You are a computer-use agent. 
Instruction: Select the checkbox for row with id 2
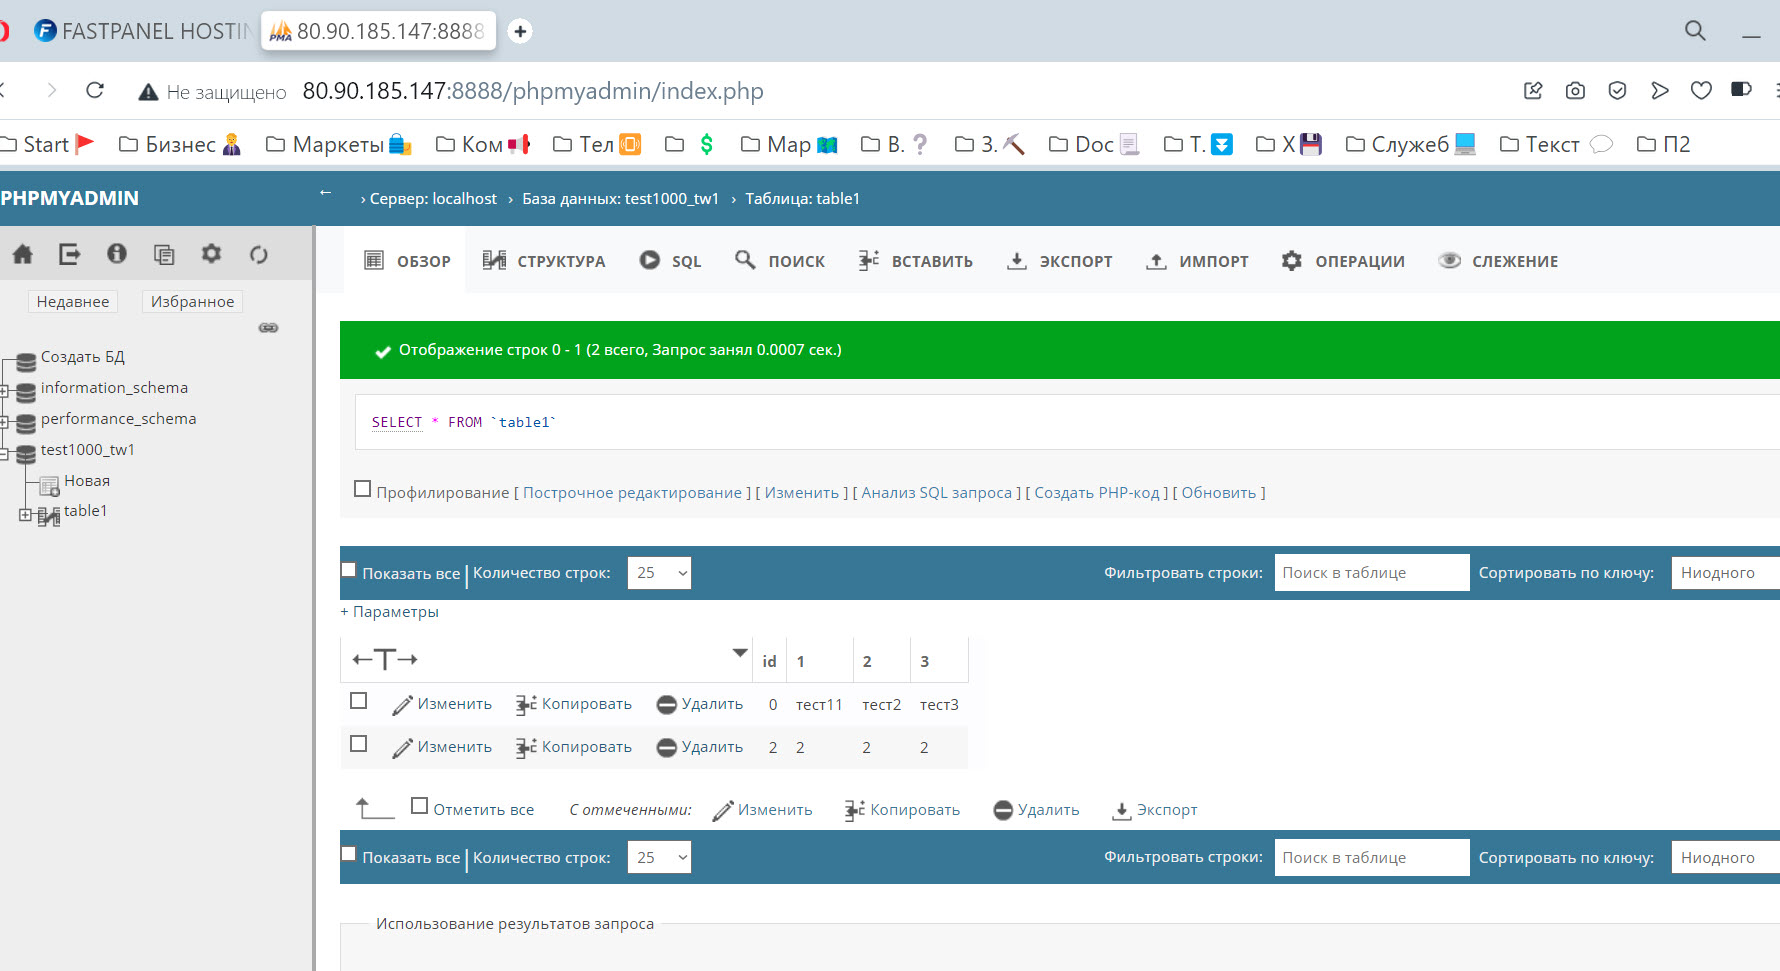coord(359,744)
